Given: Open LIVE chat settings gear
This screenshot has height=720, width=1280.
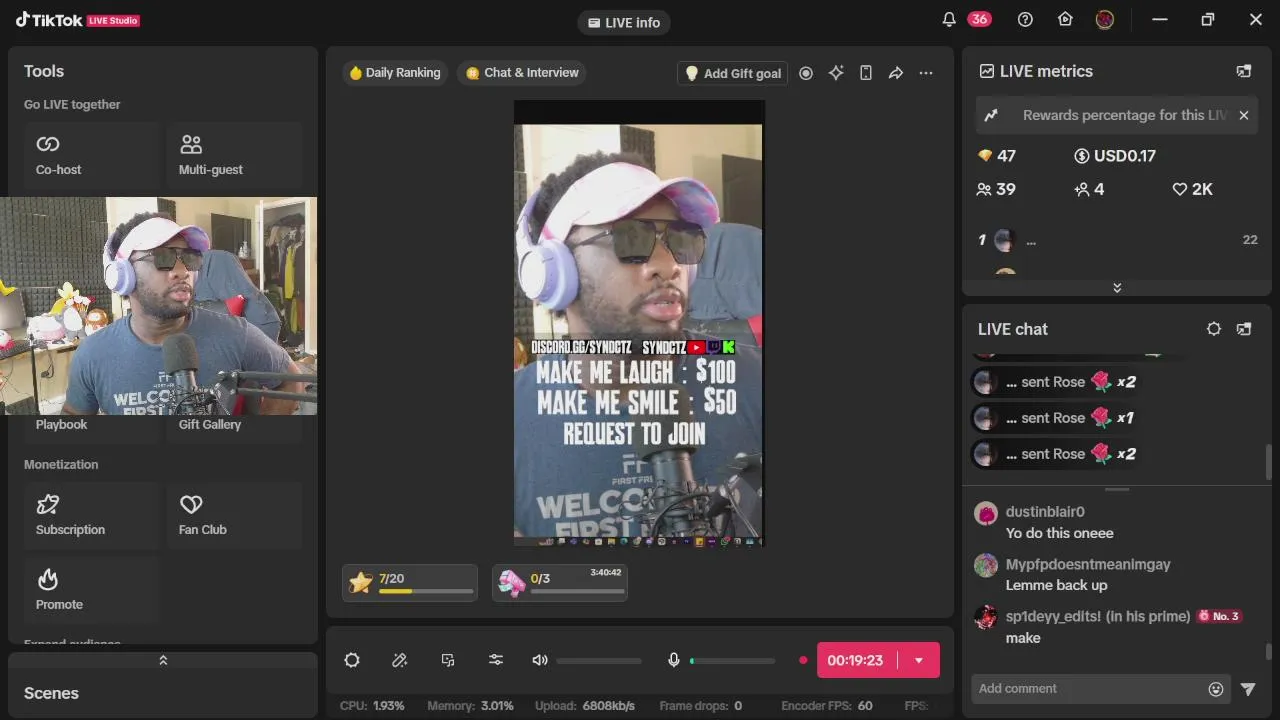Looking at the screenshot, I should click(x=1214, y=329).
